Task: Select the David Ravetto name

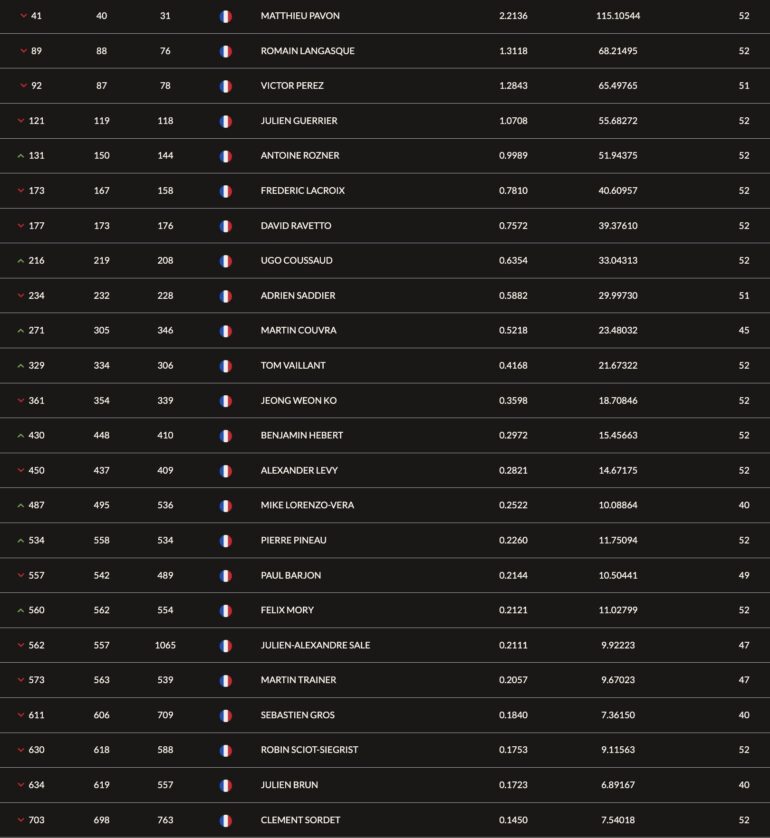Action: tap(295, 226)
